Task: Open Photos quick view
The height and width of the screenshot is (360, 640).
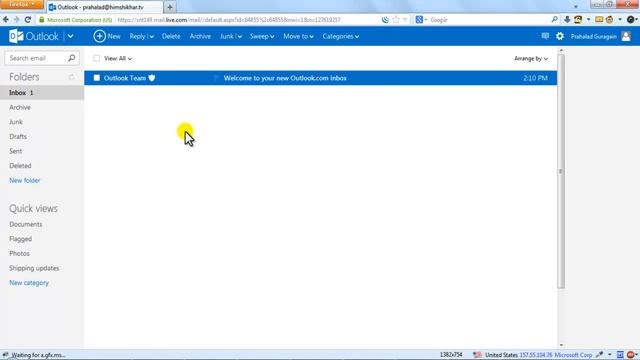Action: tap(19, 254)
